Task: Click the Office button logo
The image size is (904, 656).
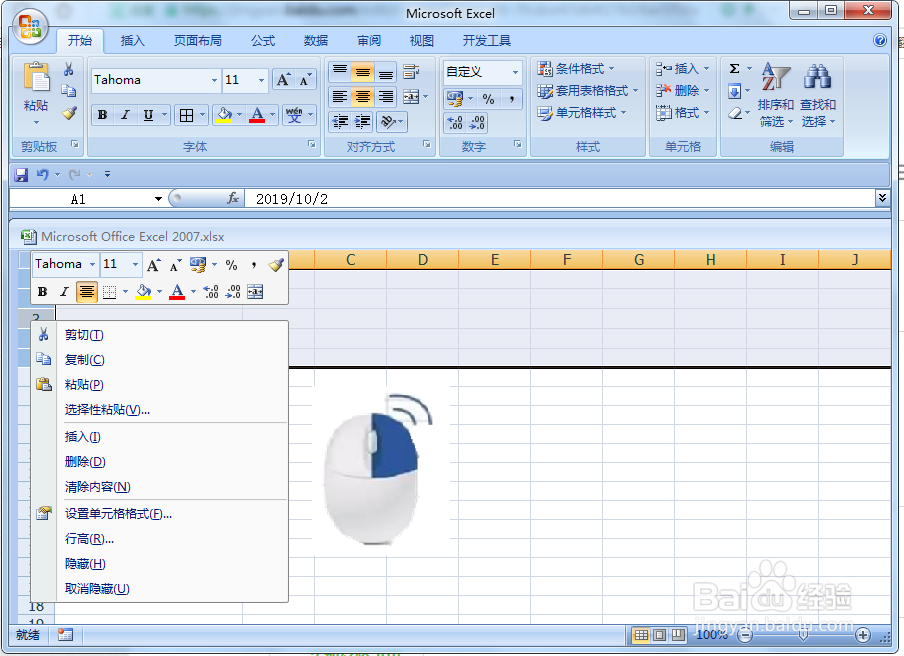Action: point(30,27)
